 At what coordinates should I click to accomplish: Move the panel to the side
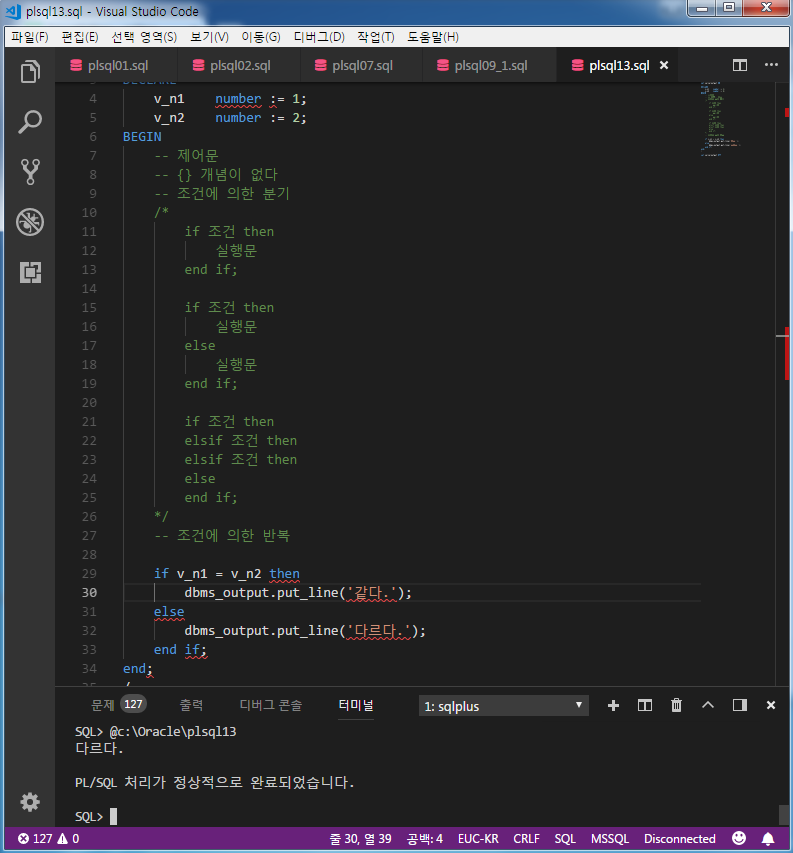pos(740,706)
